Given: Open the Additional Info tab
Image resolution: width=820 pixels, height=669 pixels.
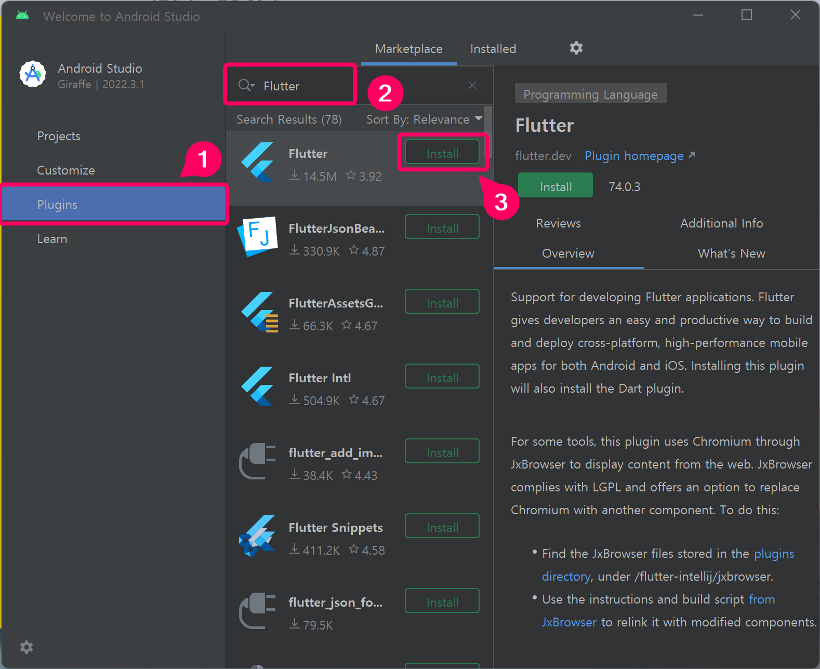Looking at the screenshot, I should click(721, 223).
